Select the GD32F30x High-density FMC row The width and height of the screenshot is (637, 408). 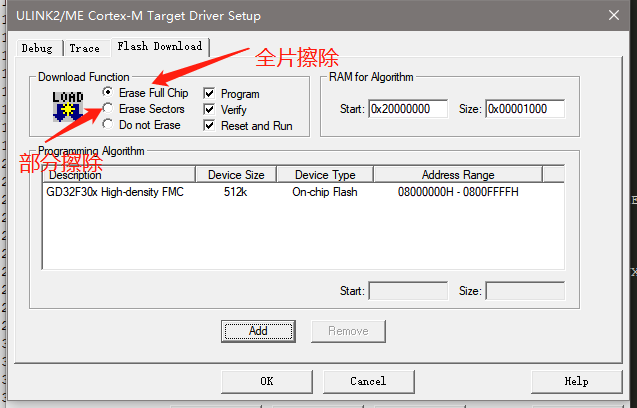tap(303, 192)
